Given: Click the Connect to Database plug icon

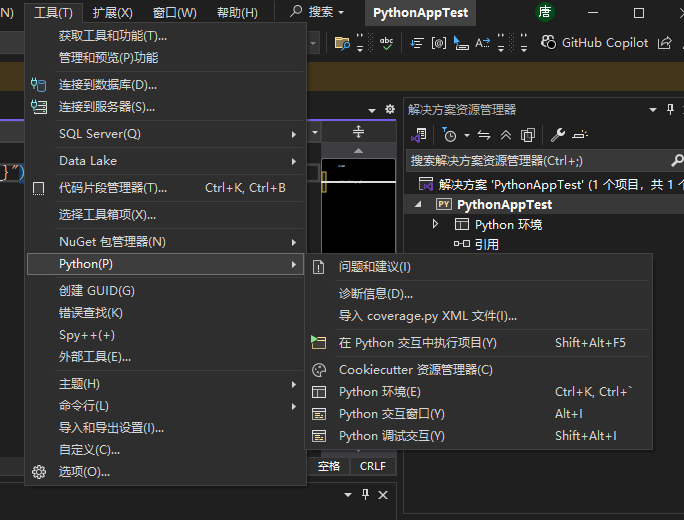Looking at the screenshot, I should click(x=38, y=84).
